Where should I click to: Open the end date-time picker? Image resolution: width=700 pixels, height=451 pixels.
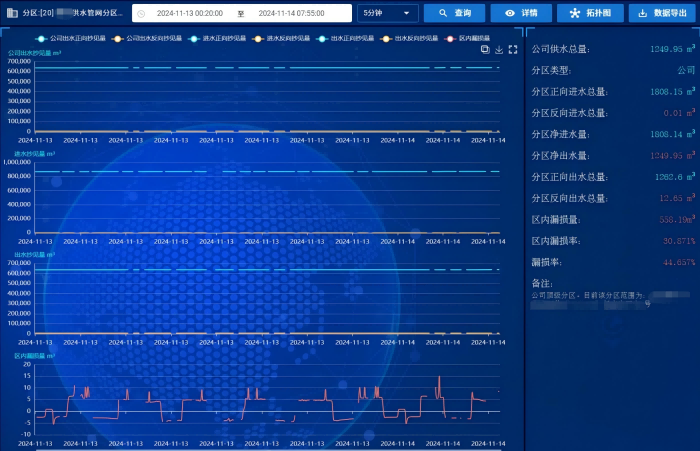point(291,13)
